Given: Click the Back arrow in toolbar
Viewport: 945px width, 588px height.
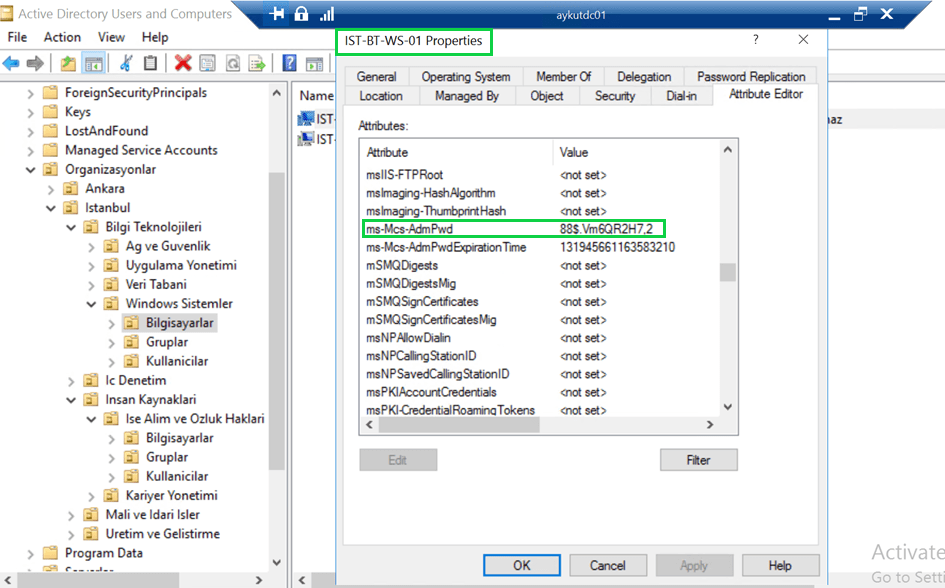Looking at the screenshot, I should (x=11, y=64).
